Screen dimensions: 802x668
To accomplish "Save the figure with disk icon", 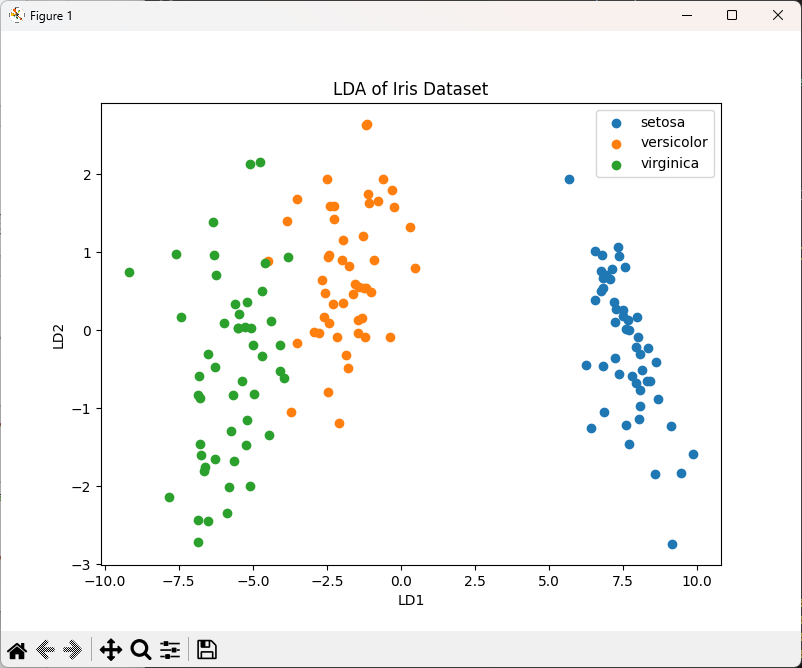I will [x=207, y=650].
